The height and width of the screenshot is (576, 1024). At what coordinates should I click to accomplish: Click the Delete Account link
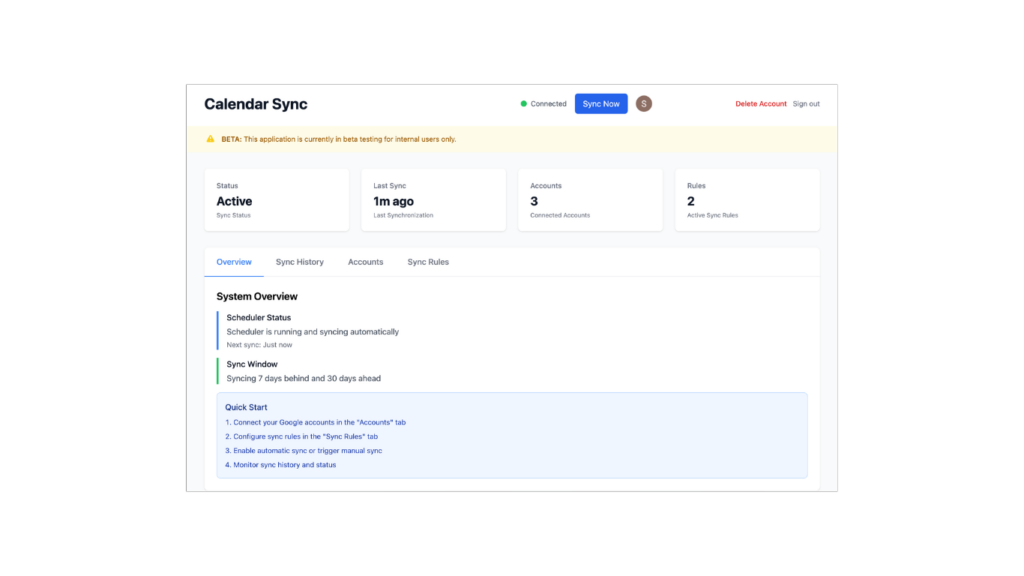[760, 104]
